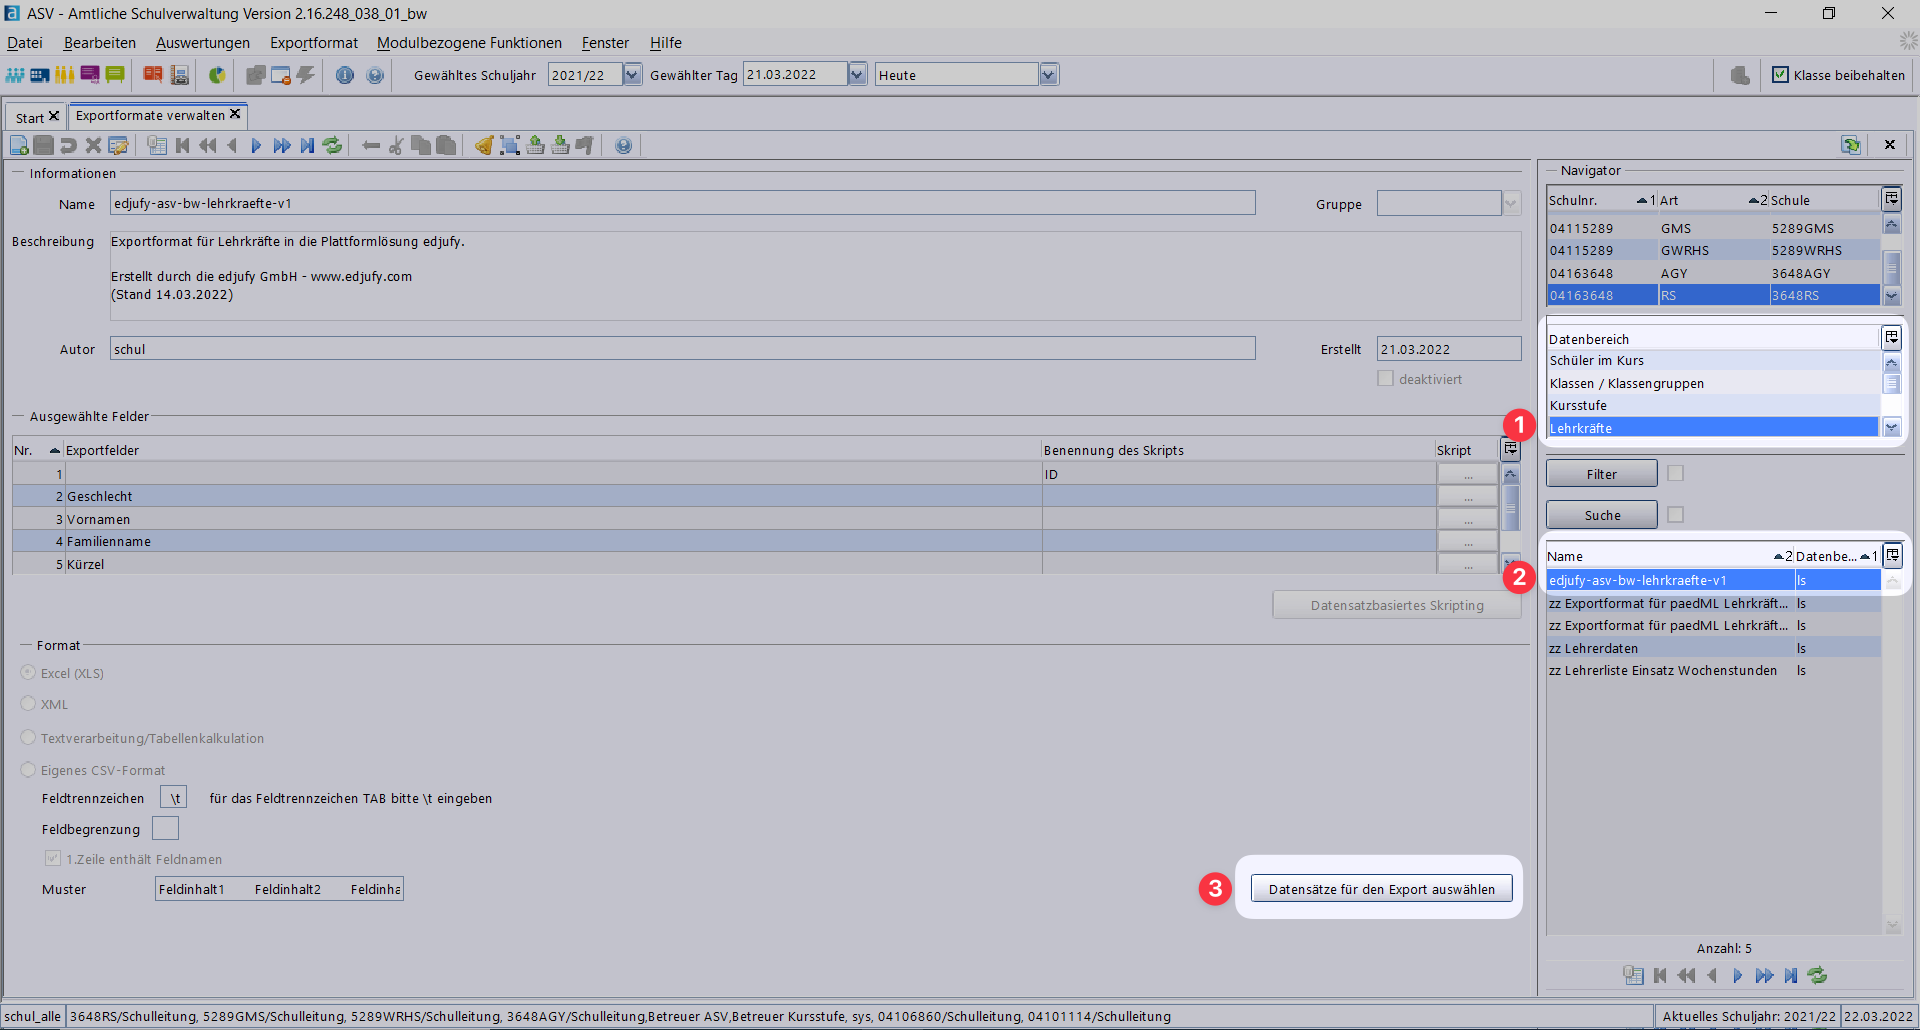Open the Gewählter Tag date dropdown
This screenshot has height=1030, width=1920.
[x=857, y=75]
